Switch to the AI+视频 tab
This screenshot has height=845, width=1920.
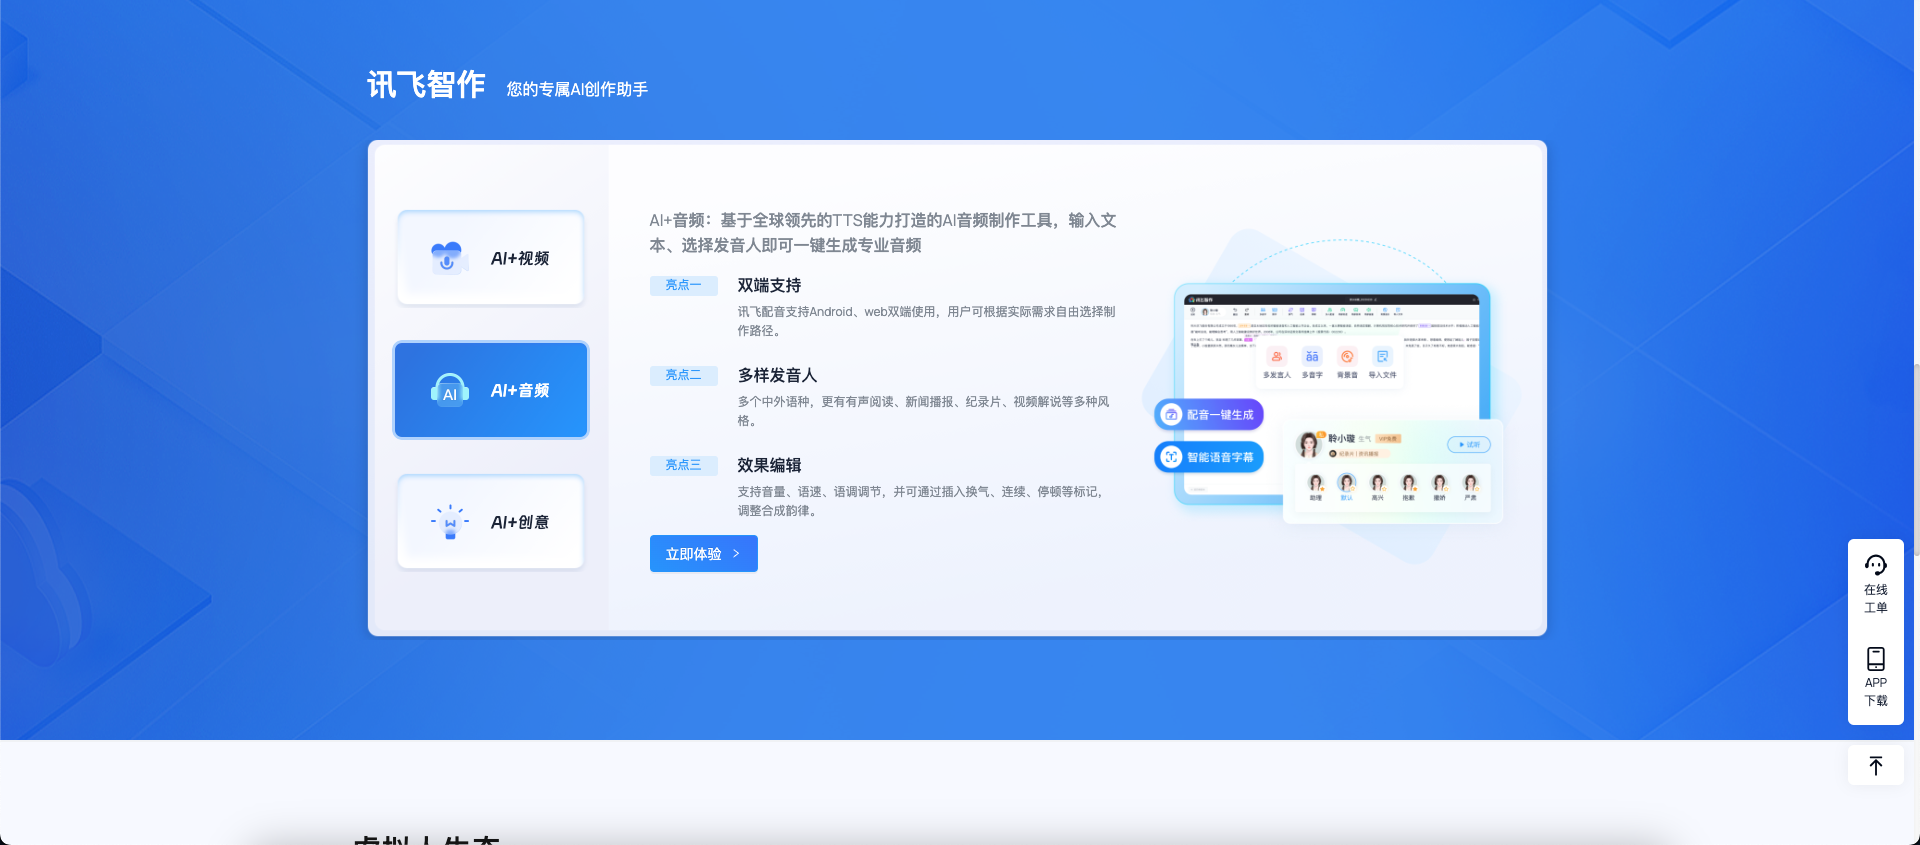click(490, 258)
